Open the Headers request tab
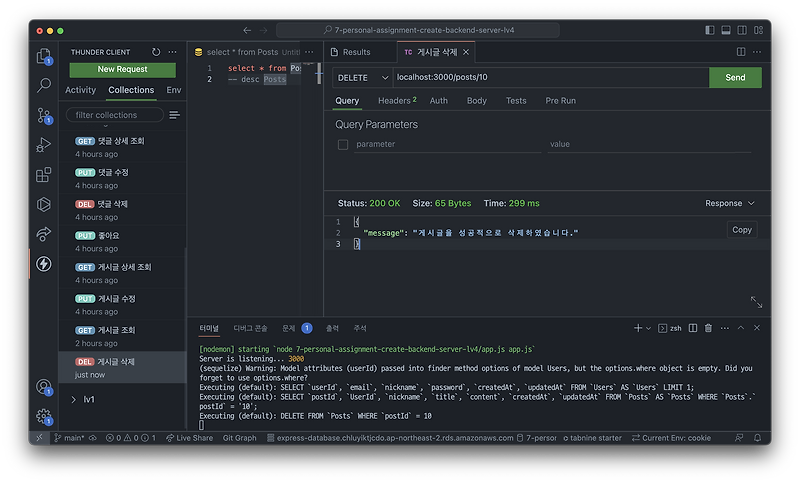Image resolution: width=800 pixels, height=483 pixels. point(397,100)
